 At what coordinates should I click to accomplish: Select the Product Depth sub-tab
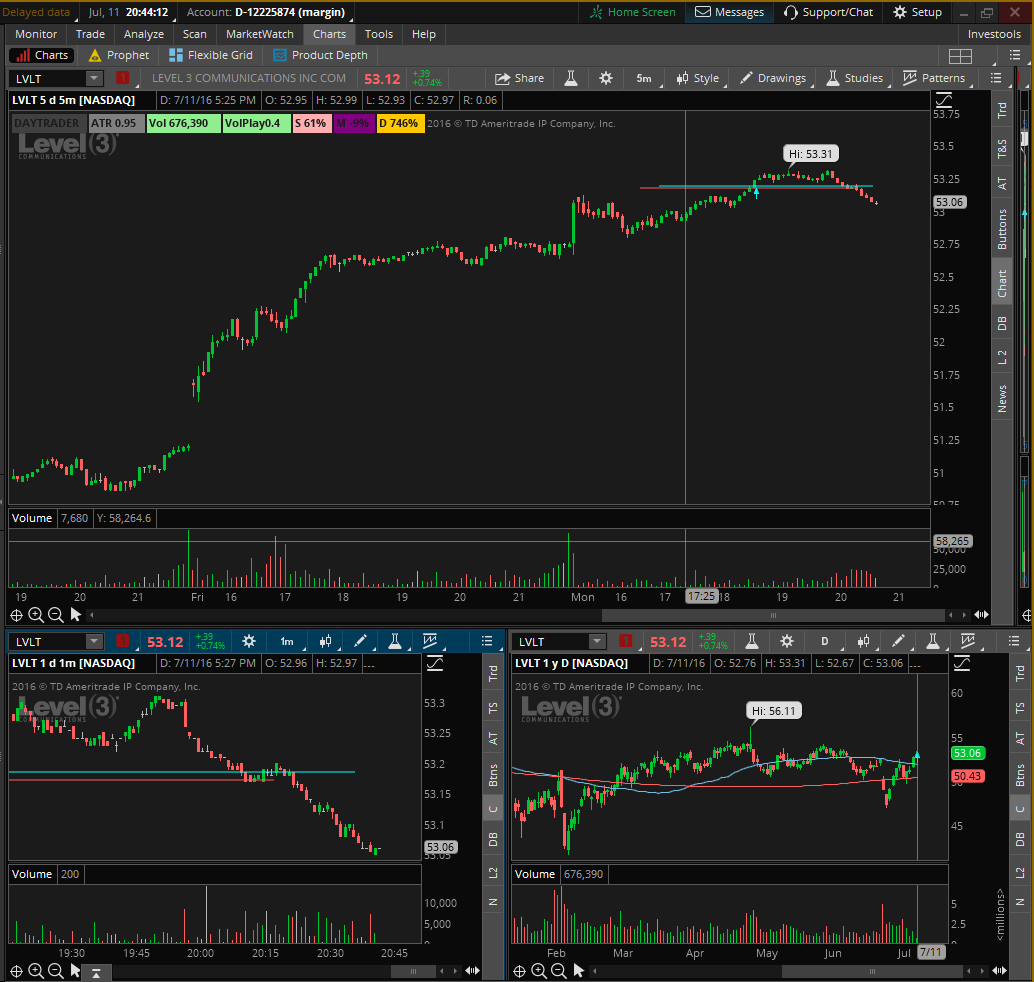pyautogui.click(x=320, y=55)
